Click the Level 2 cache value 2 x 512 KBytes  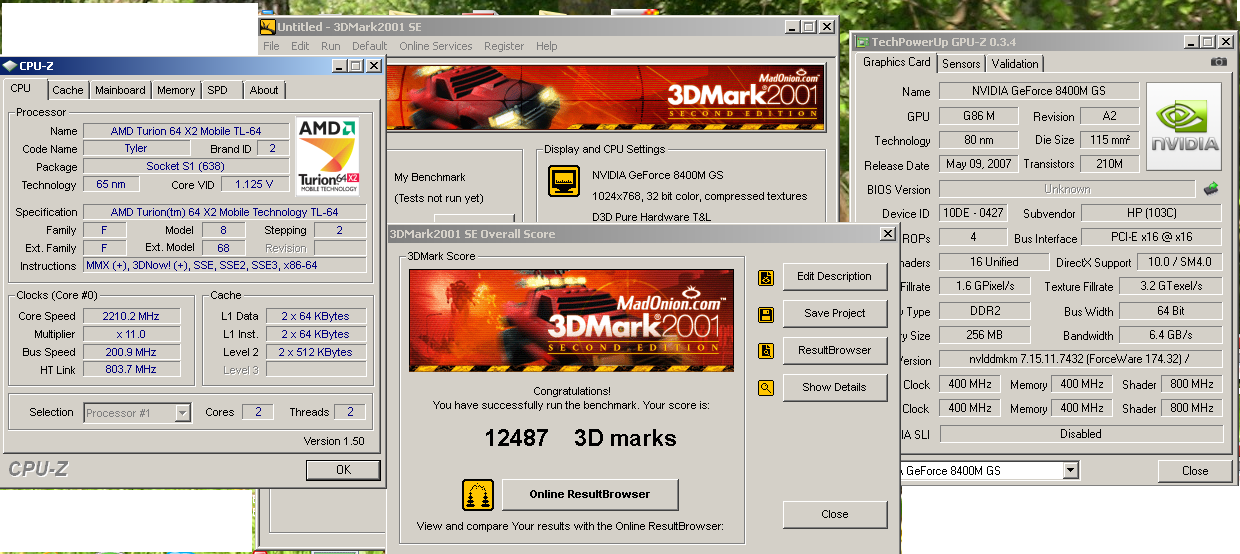[x=316, y=352]
